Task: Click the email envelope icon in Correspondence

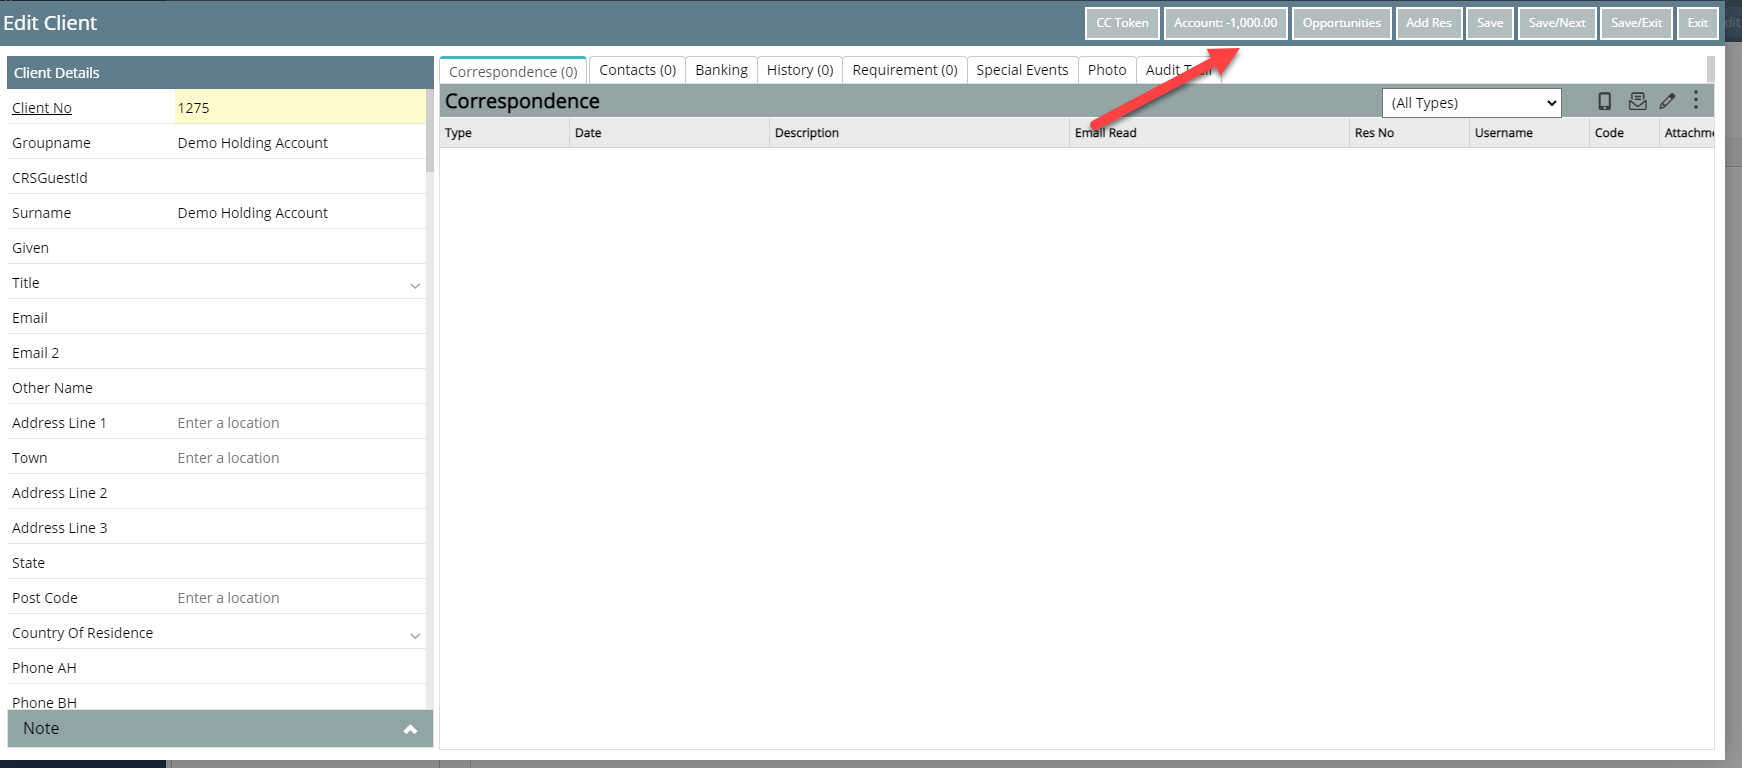Action: pos(1637,101)
